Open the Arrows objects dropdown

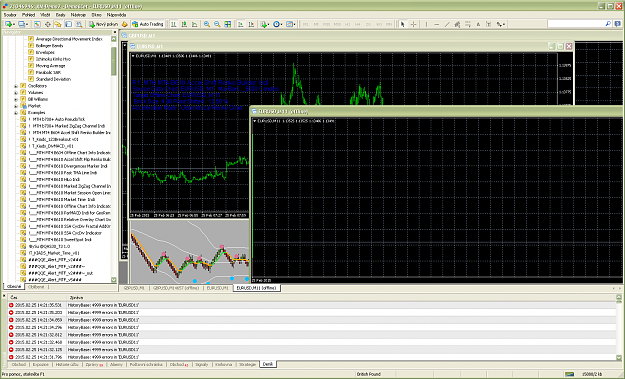(500, 24)
